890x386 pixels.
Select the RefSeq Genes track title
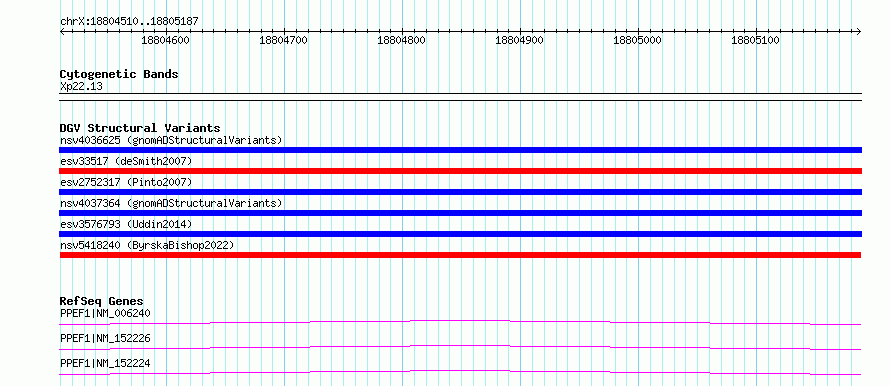(102, 301)
